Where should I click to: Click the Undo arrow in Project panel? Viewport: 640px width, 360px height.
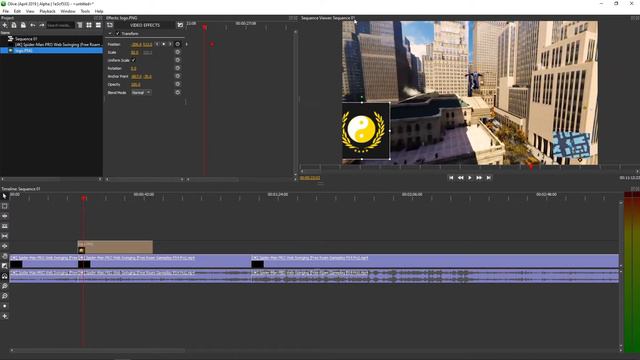[33, 25]
